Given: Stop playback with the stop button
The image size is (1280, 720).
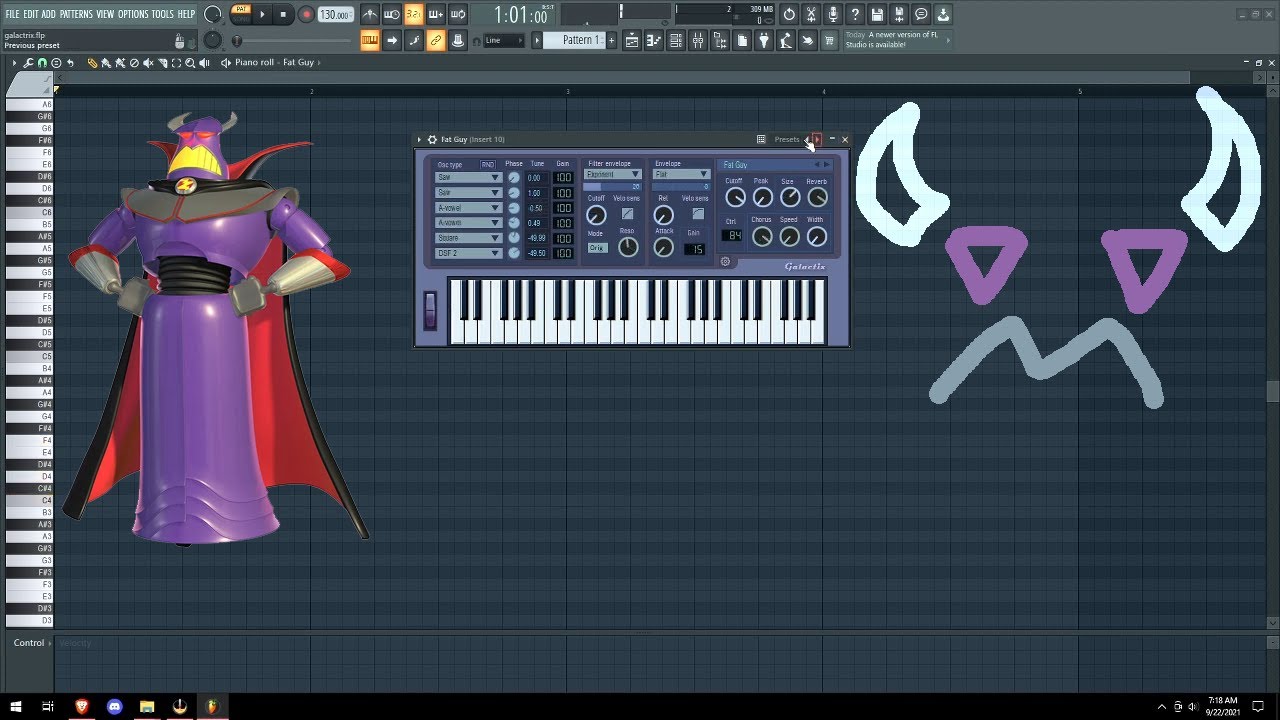Looking at the screenshot, I should (x=283, y=15).
